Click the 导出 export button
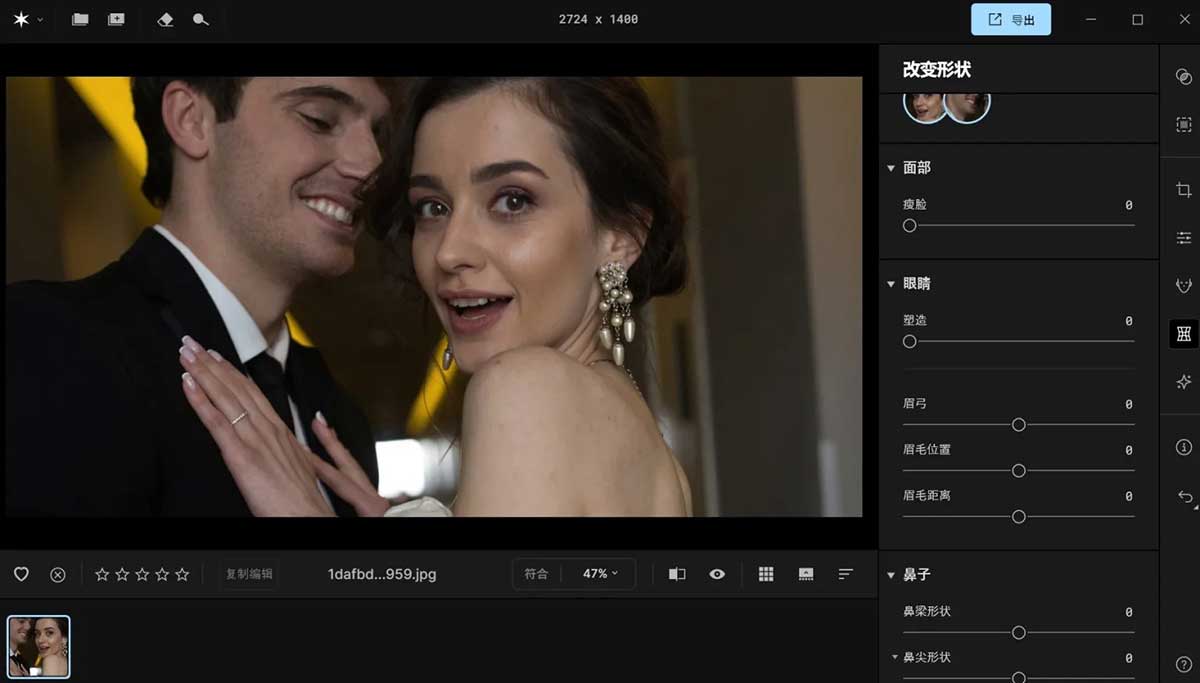Screen dimensions: 1200x683 tap(1011, 19)
